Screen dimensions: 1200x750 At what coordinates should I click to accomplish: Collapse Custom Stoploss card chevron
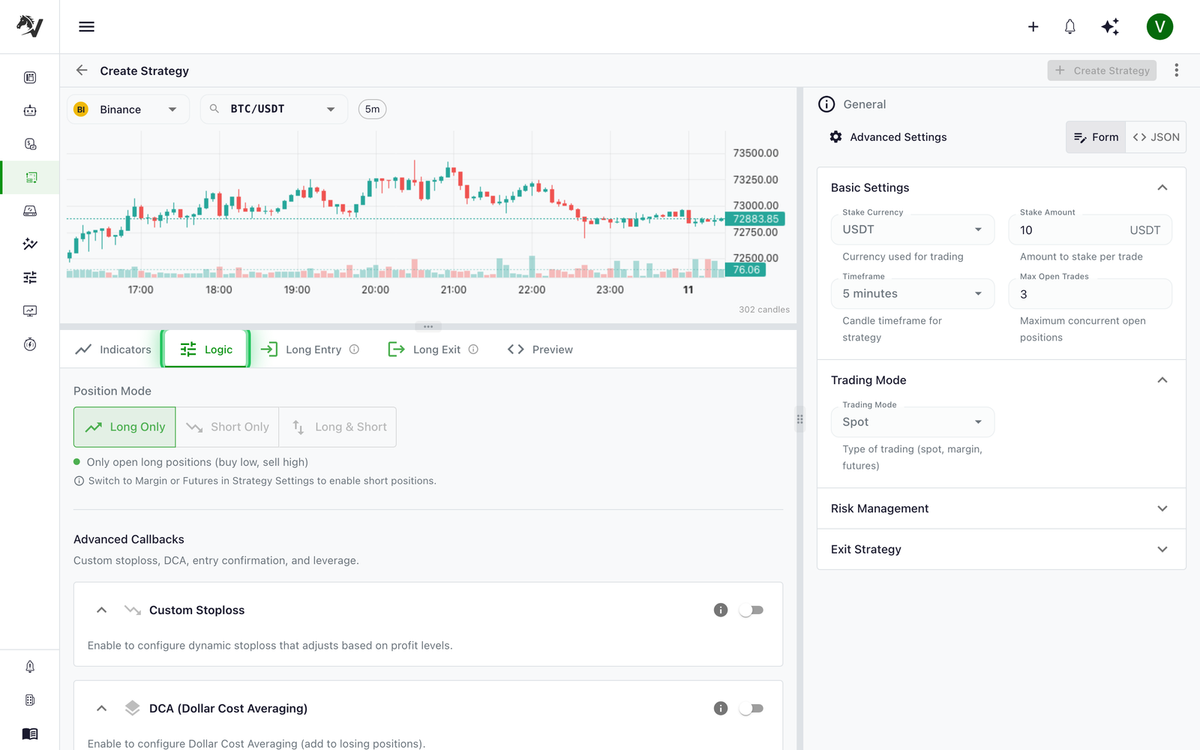point(101,610)
